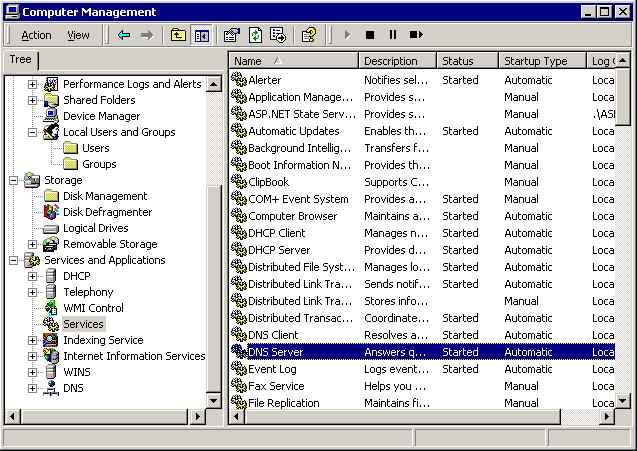Select the COM+ Event System row
This screenshot has height=451, width=637.
422,199
